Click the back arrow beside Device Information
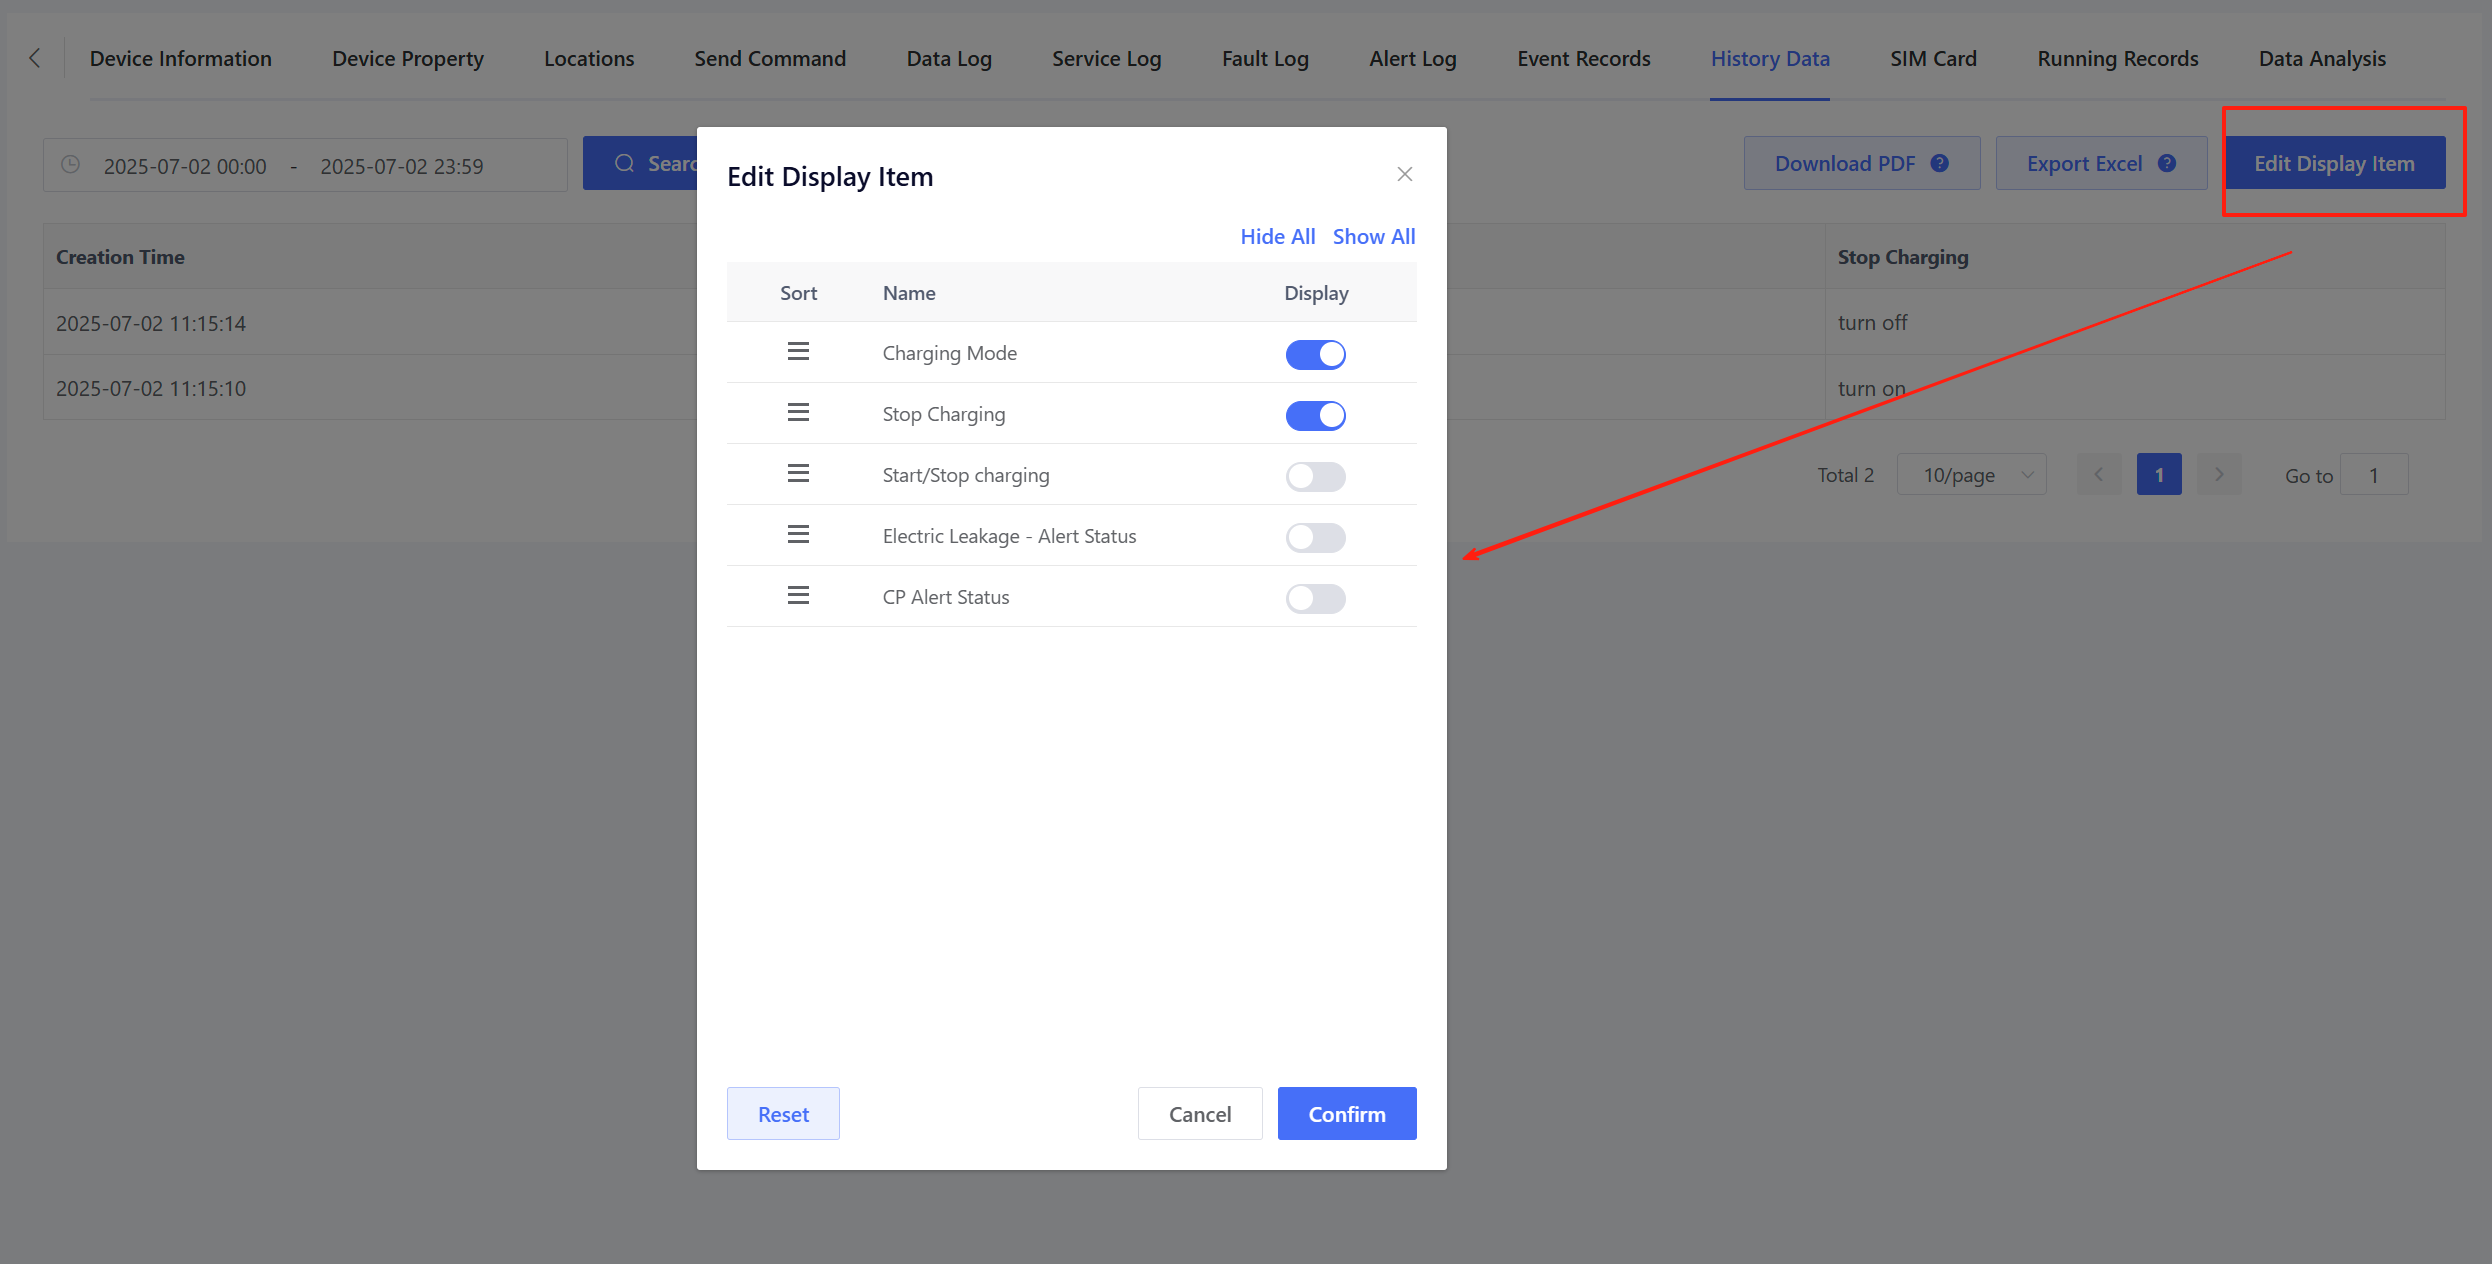The width and height of the screenshot is (2492, 1264). (x=35, y=58)
